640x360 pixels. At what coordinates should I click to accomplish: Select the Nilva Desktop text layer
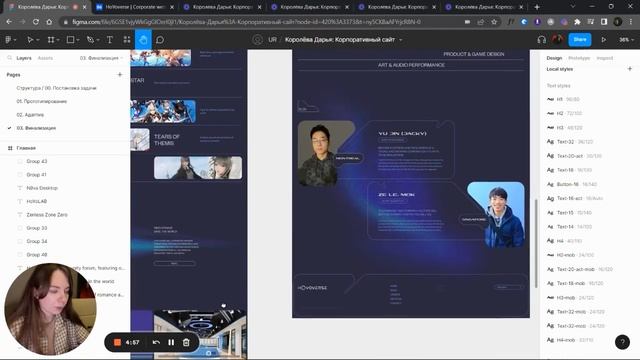tap(42, 188)
